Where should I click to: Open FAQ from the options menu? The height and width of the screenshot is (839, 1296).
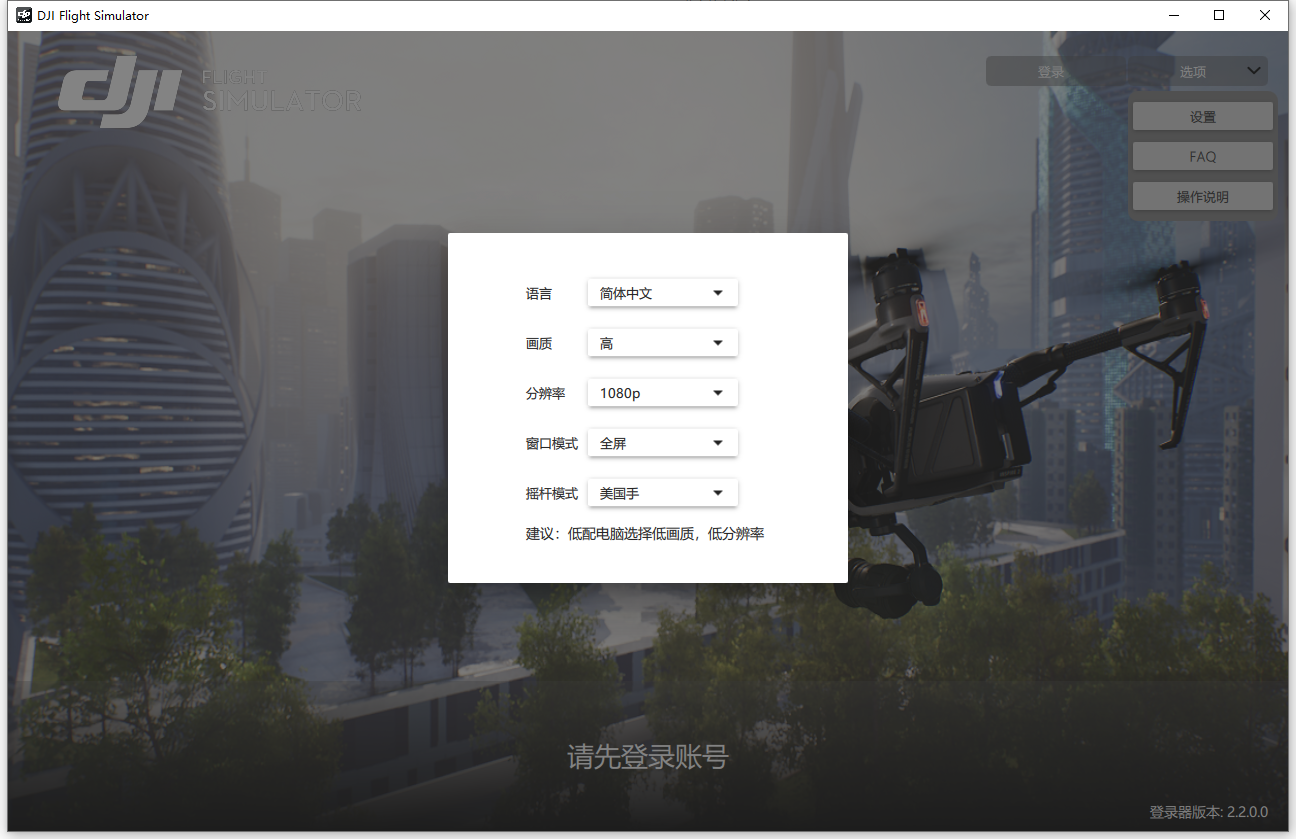click(1203, 156)
